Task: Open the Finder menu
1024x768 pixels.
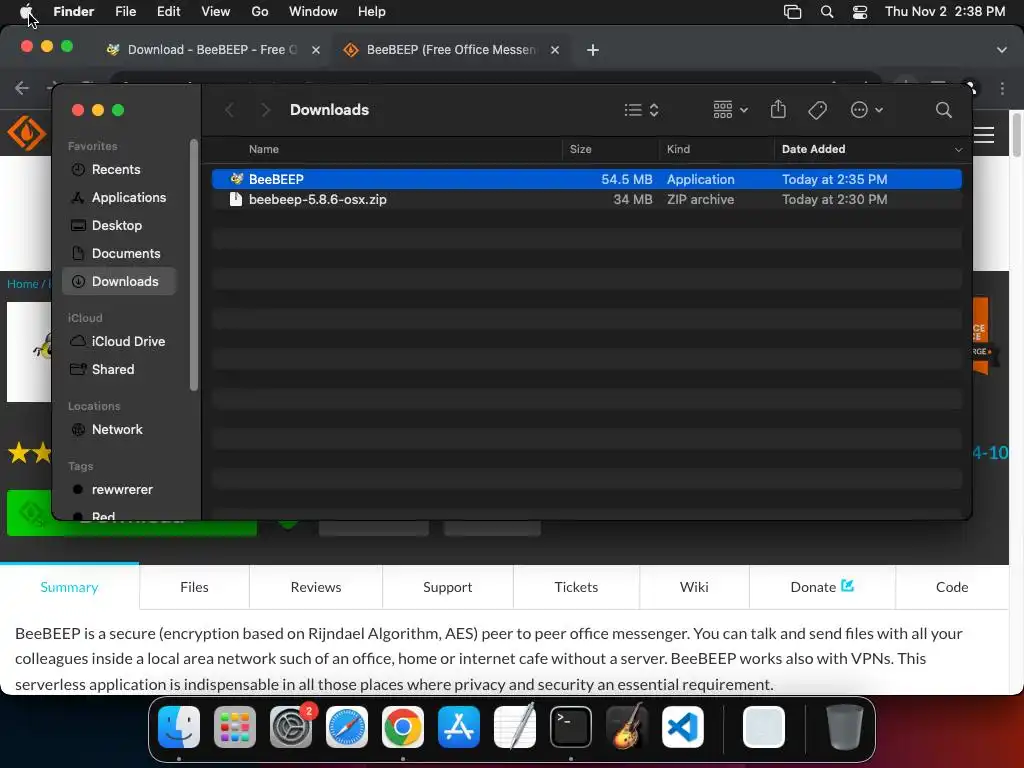Action: 74,12
